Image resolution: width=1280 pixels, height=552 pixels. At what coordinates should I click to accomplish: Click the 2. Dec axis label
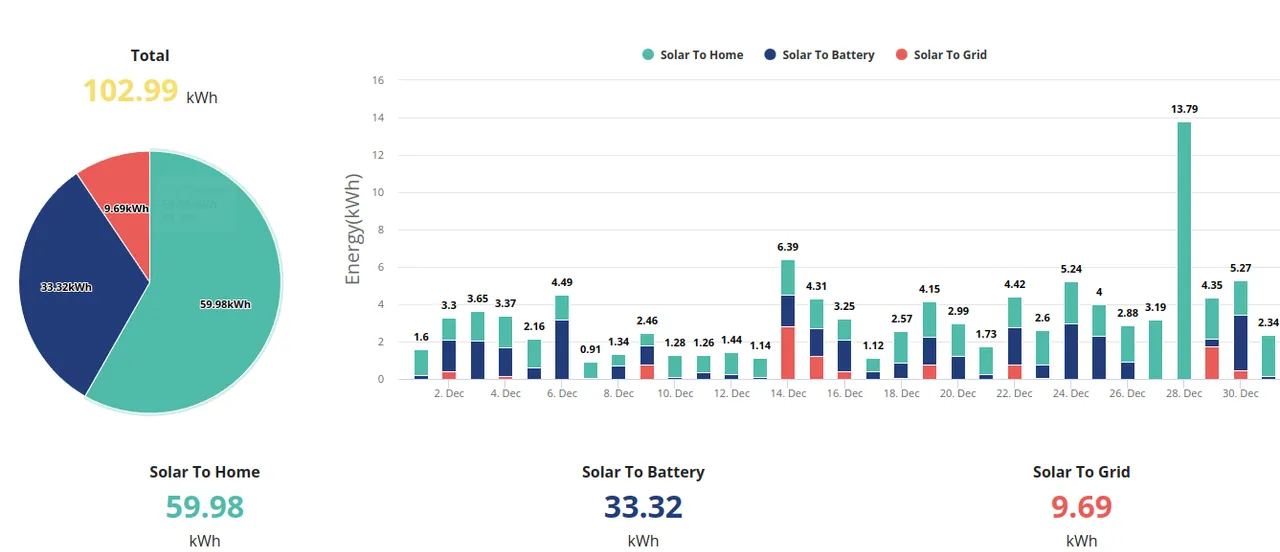coord(449,394)
